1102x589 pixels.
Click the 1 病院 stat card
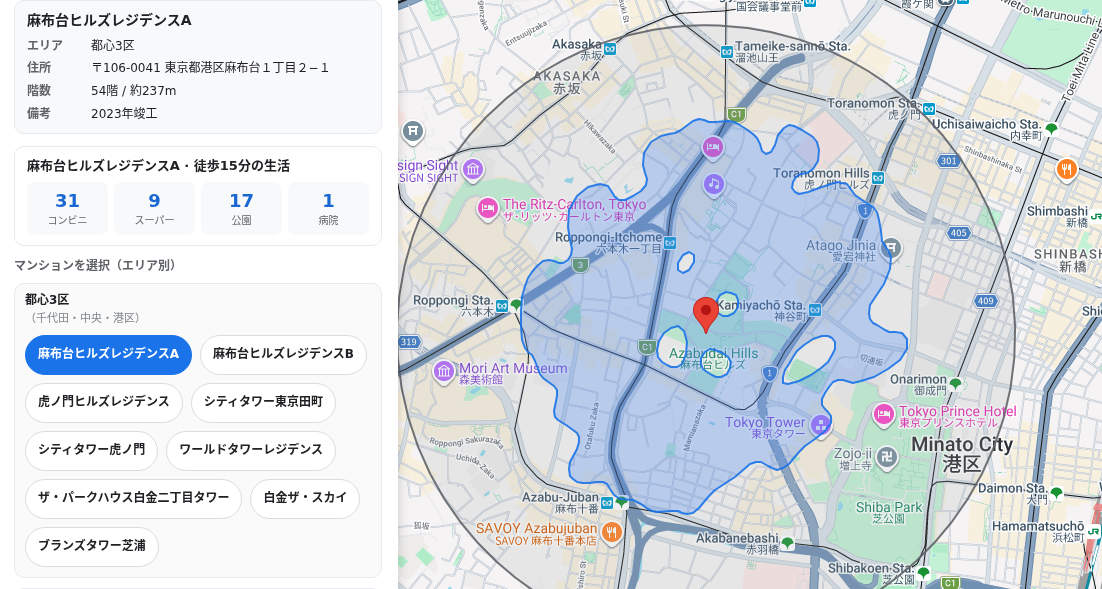pyautogui.click(x=328, y=208)
